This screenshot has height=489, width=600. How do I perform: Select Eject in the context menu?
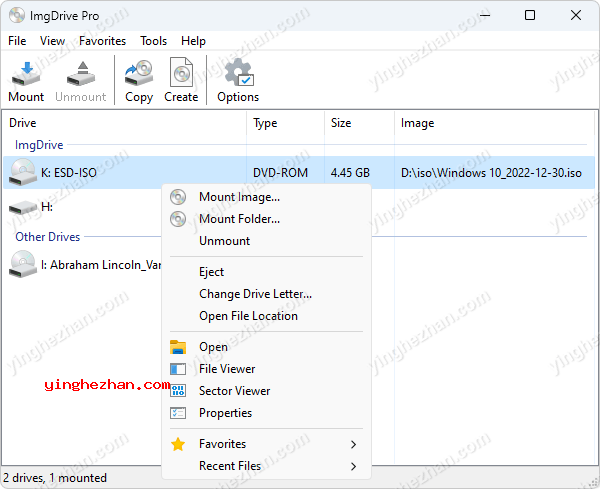266,272
